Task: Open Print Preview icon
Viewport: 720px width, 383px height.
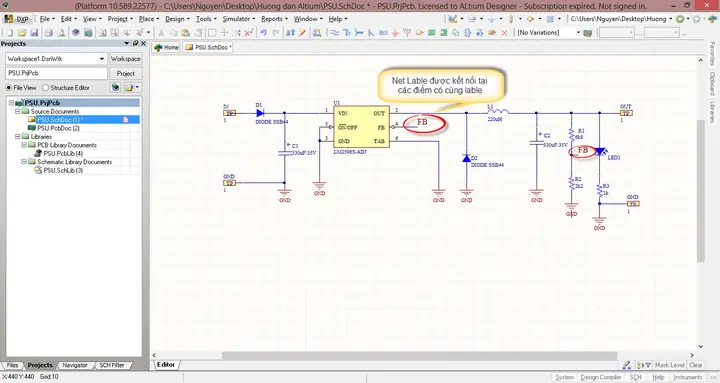Action: [x=61, y=33]
